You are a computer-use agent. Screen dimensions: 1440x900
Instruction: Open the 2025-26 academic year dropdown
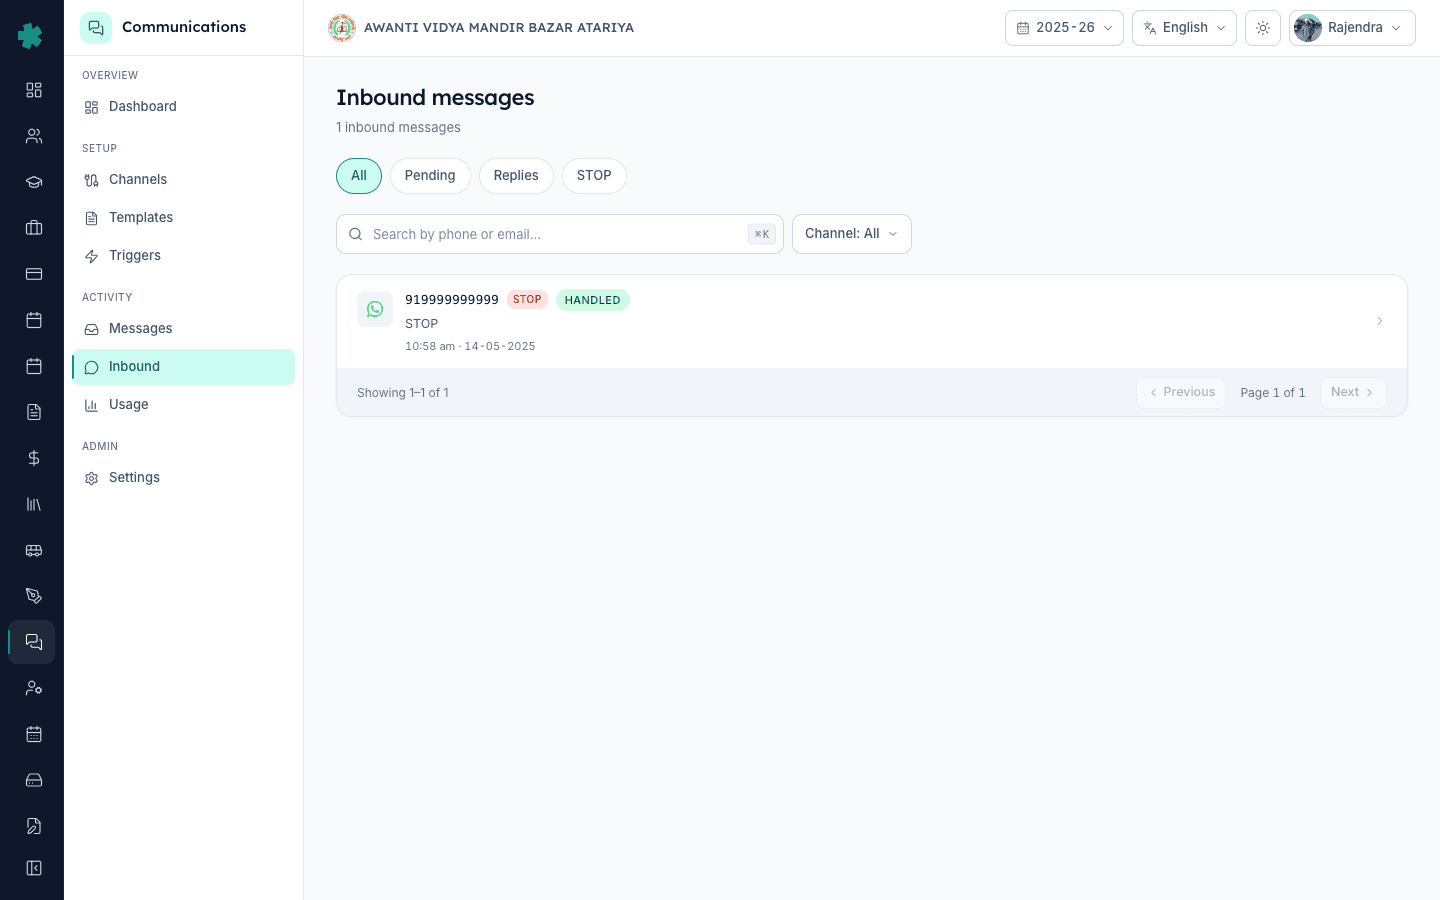[1064, 28]
